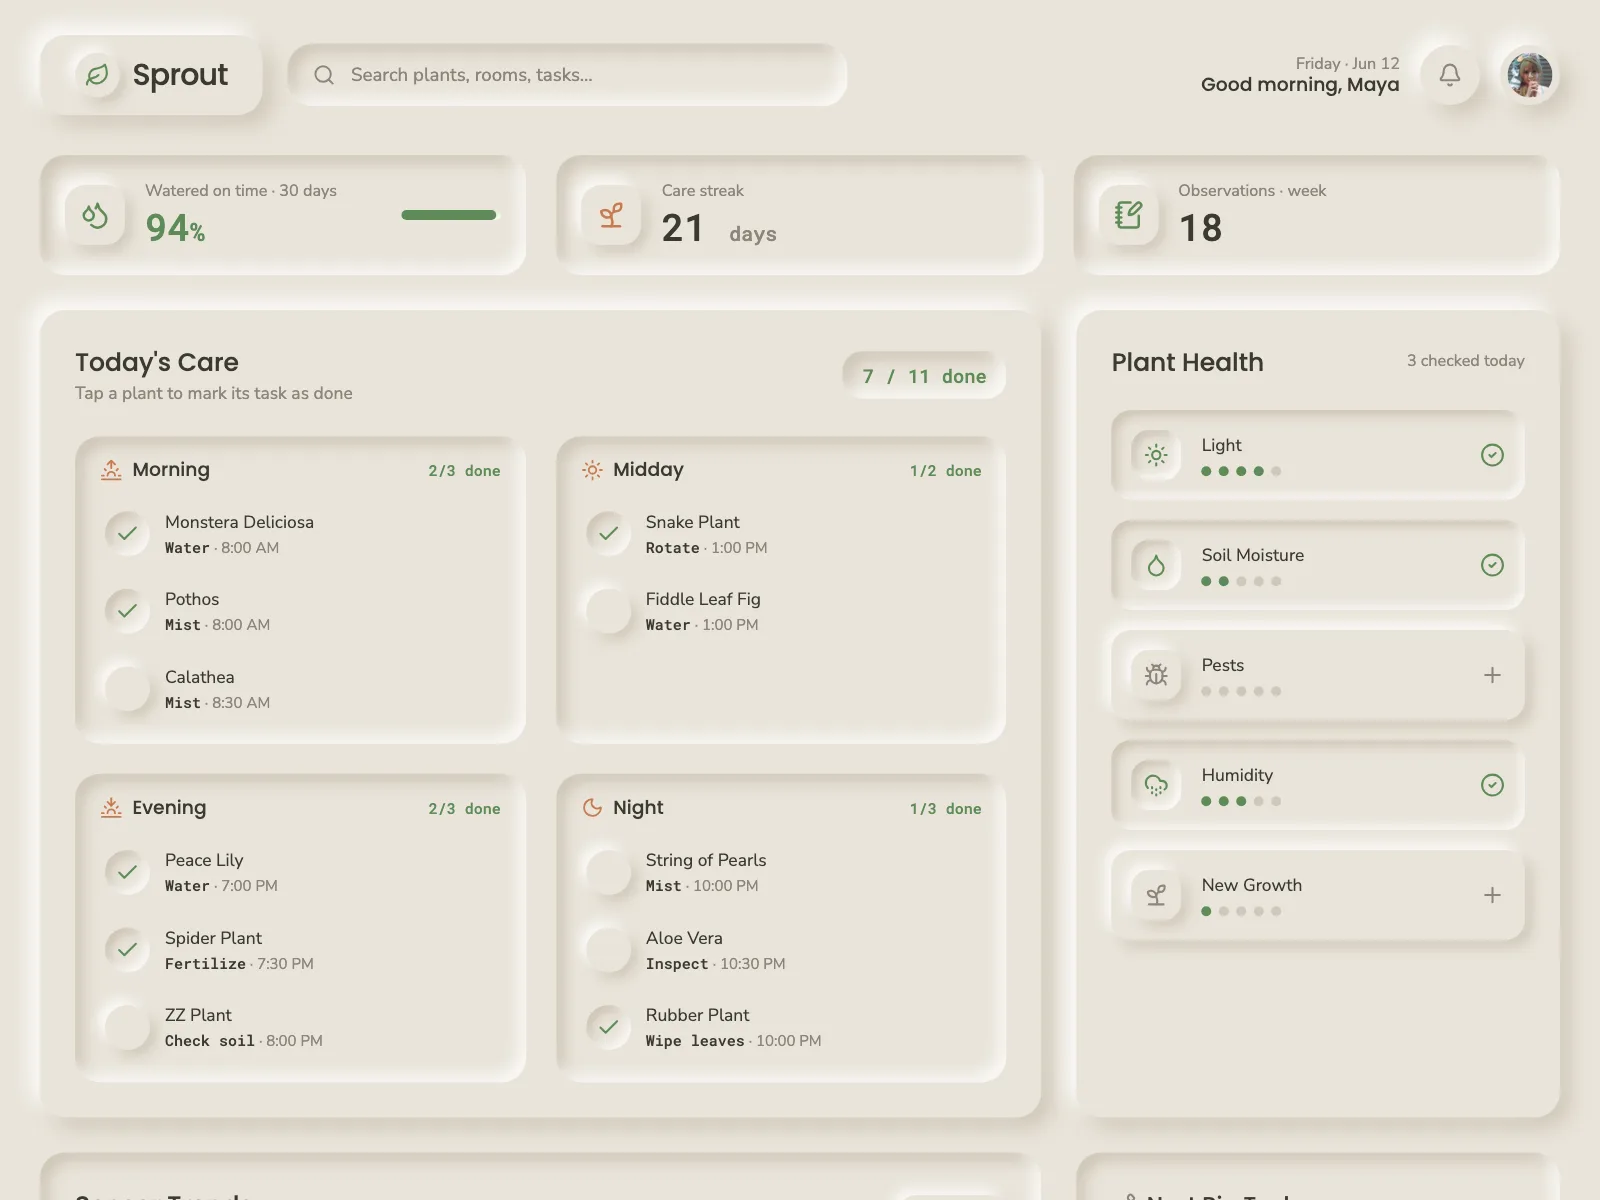Uncheck Rubber Plant wipe leaves task
Image resolution: width=1600 pixels, height=1200 pixels.
coord(608,1027)
